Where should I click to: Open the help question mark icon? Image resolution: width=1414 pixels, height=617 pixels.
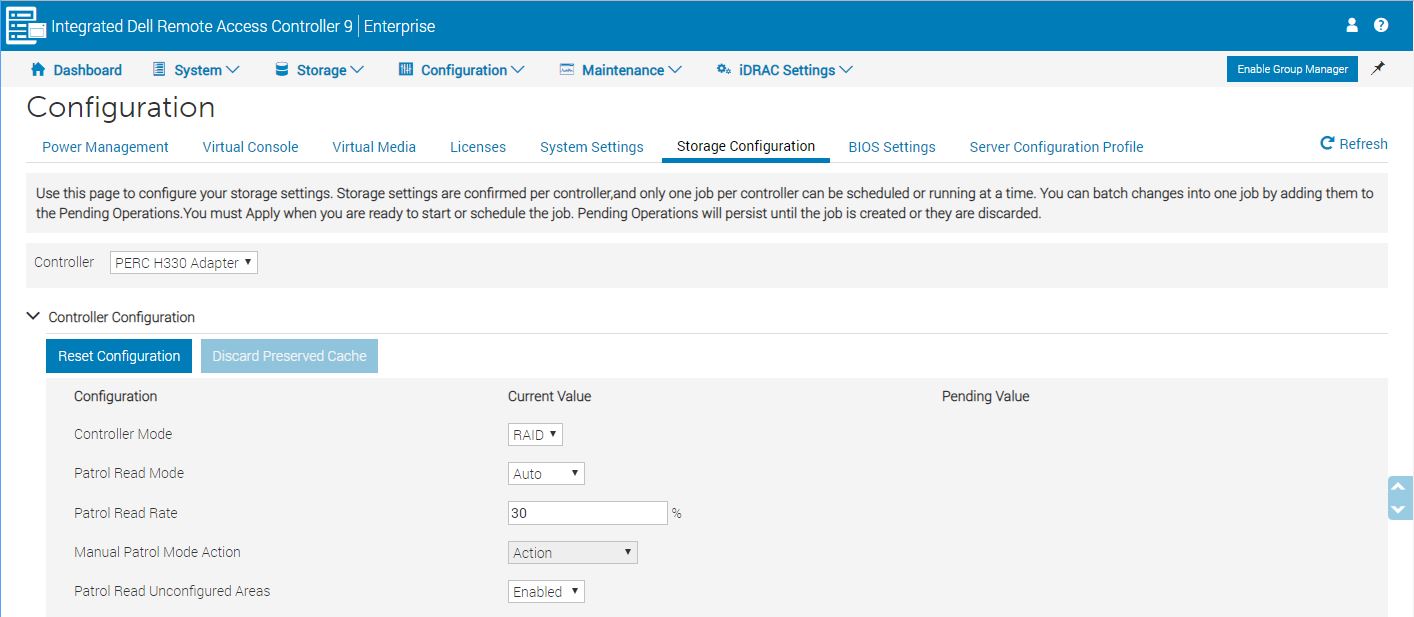1381,25
